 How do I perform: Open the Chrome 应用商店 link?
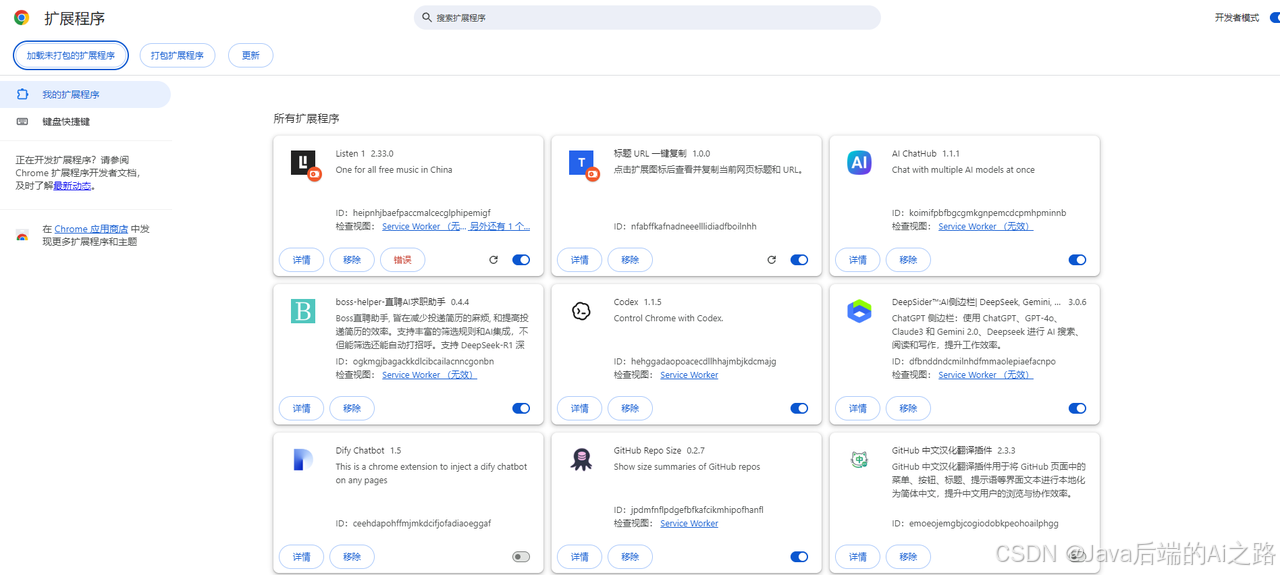coord(91,229)
